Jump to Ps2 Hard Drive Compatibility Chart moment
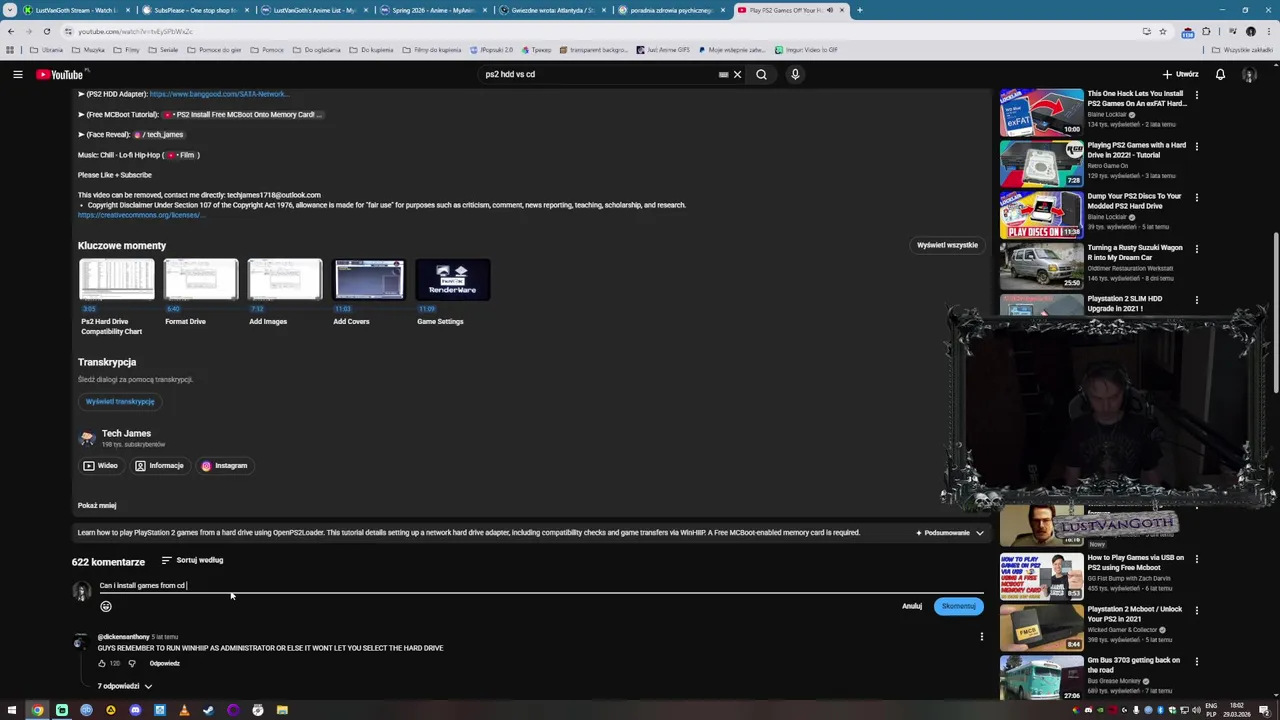 pos(117,297)
